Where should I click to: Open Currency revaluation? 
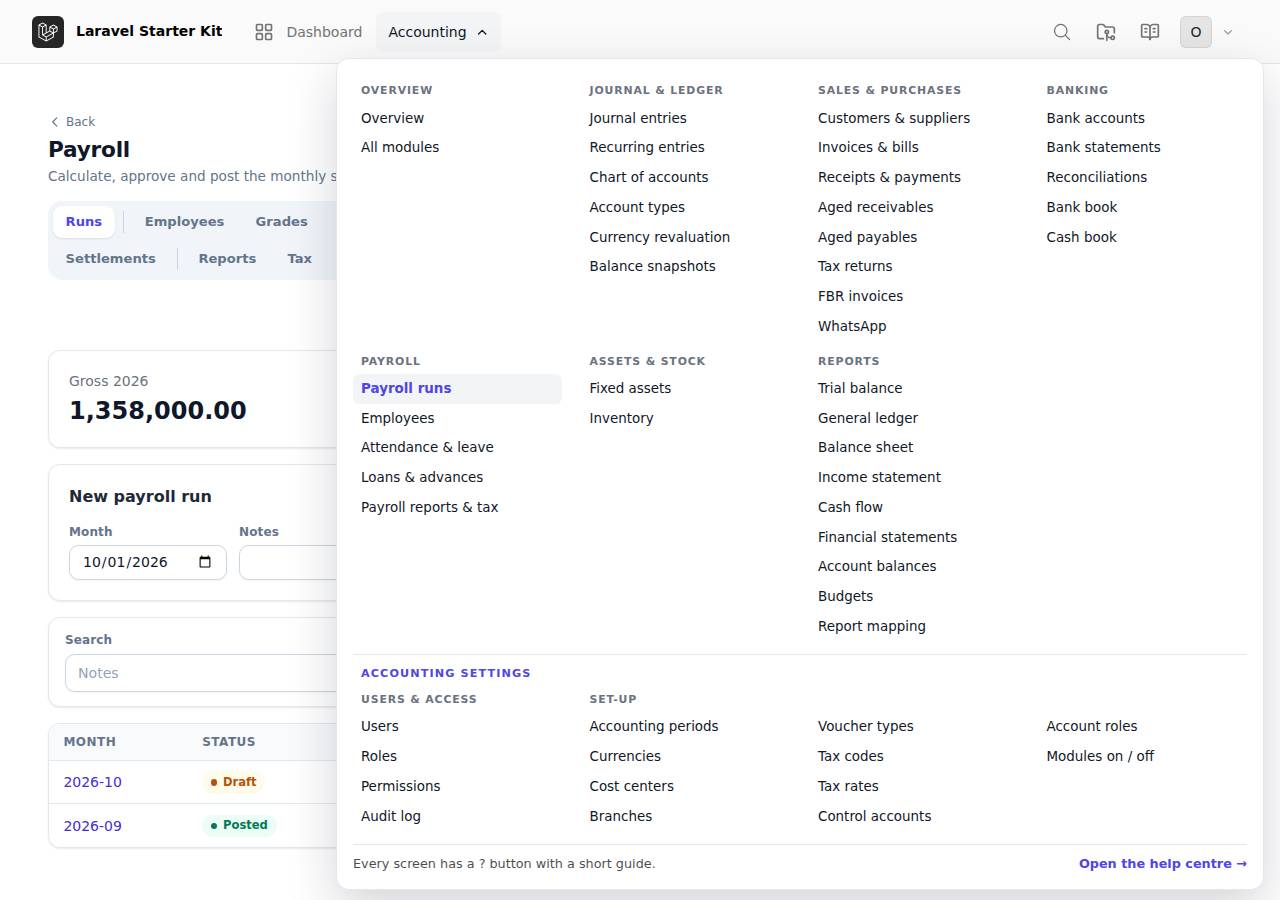pyautogui.click(x=660, y=237)
